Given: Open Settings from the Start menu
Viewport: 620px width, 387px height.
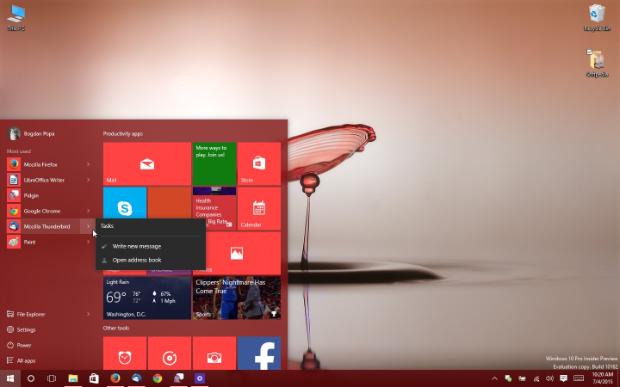Looking at the screenshot, I should (x=21, y=330).
